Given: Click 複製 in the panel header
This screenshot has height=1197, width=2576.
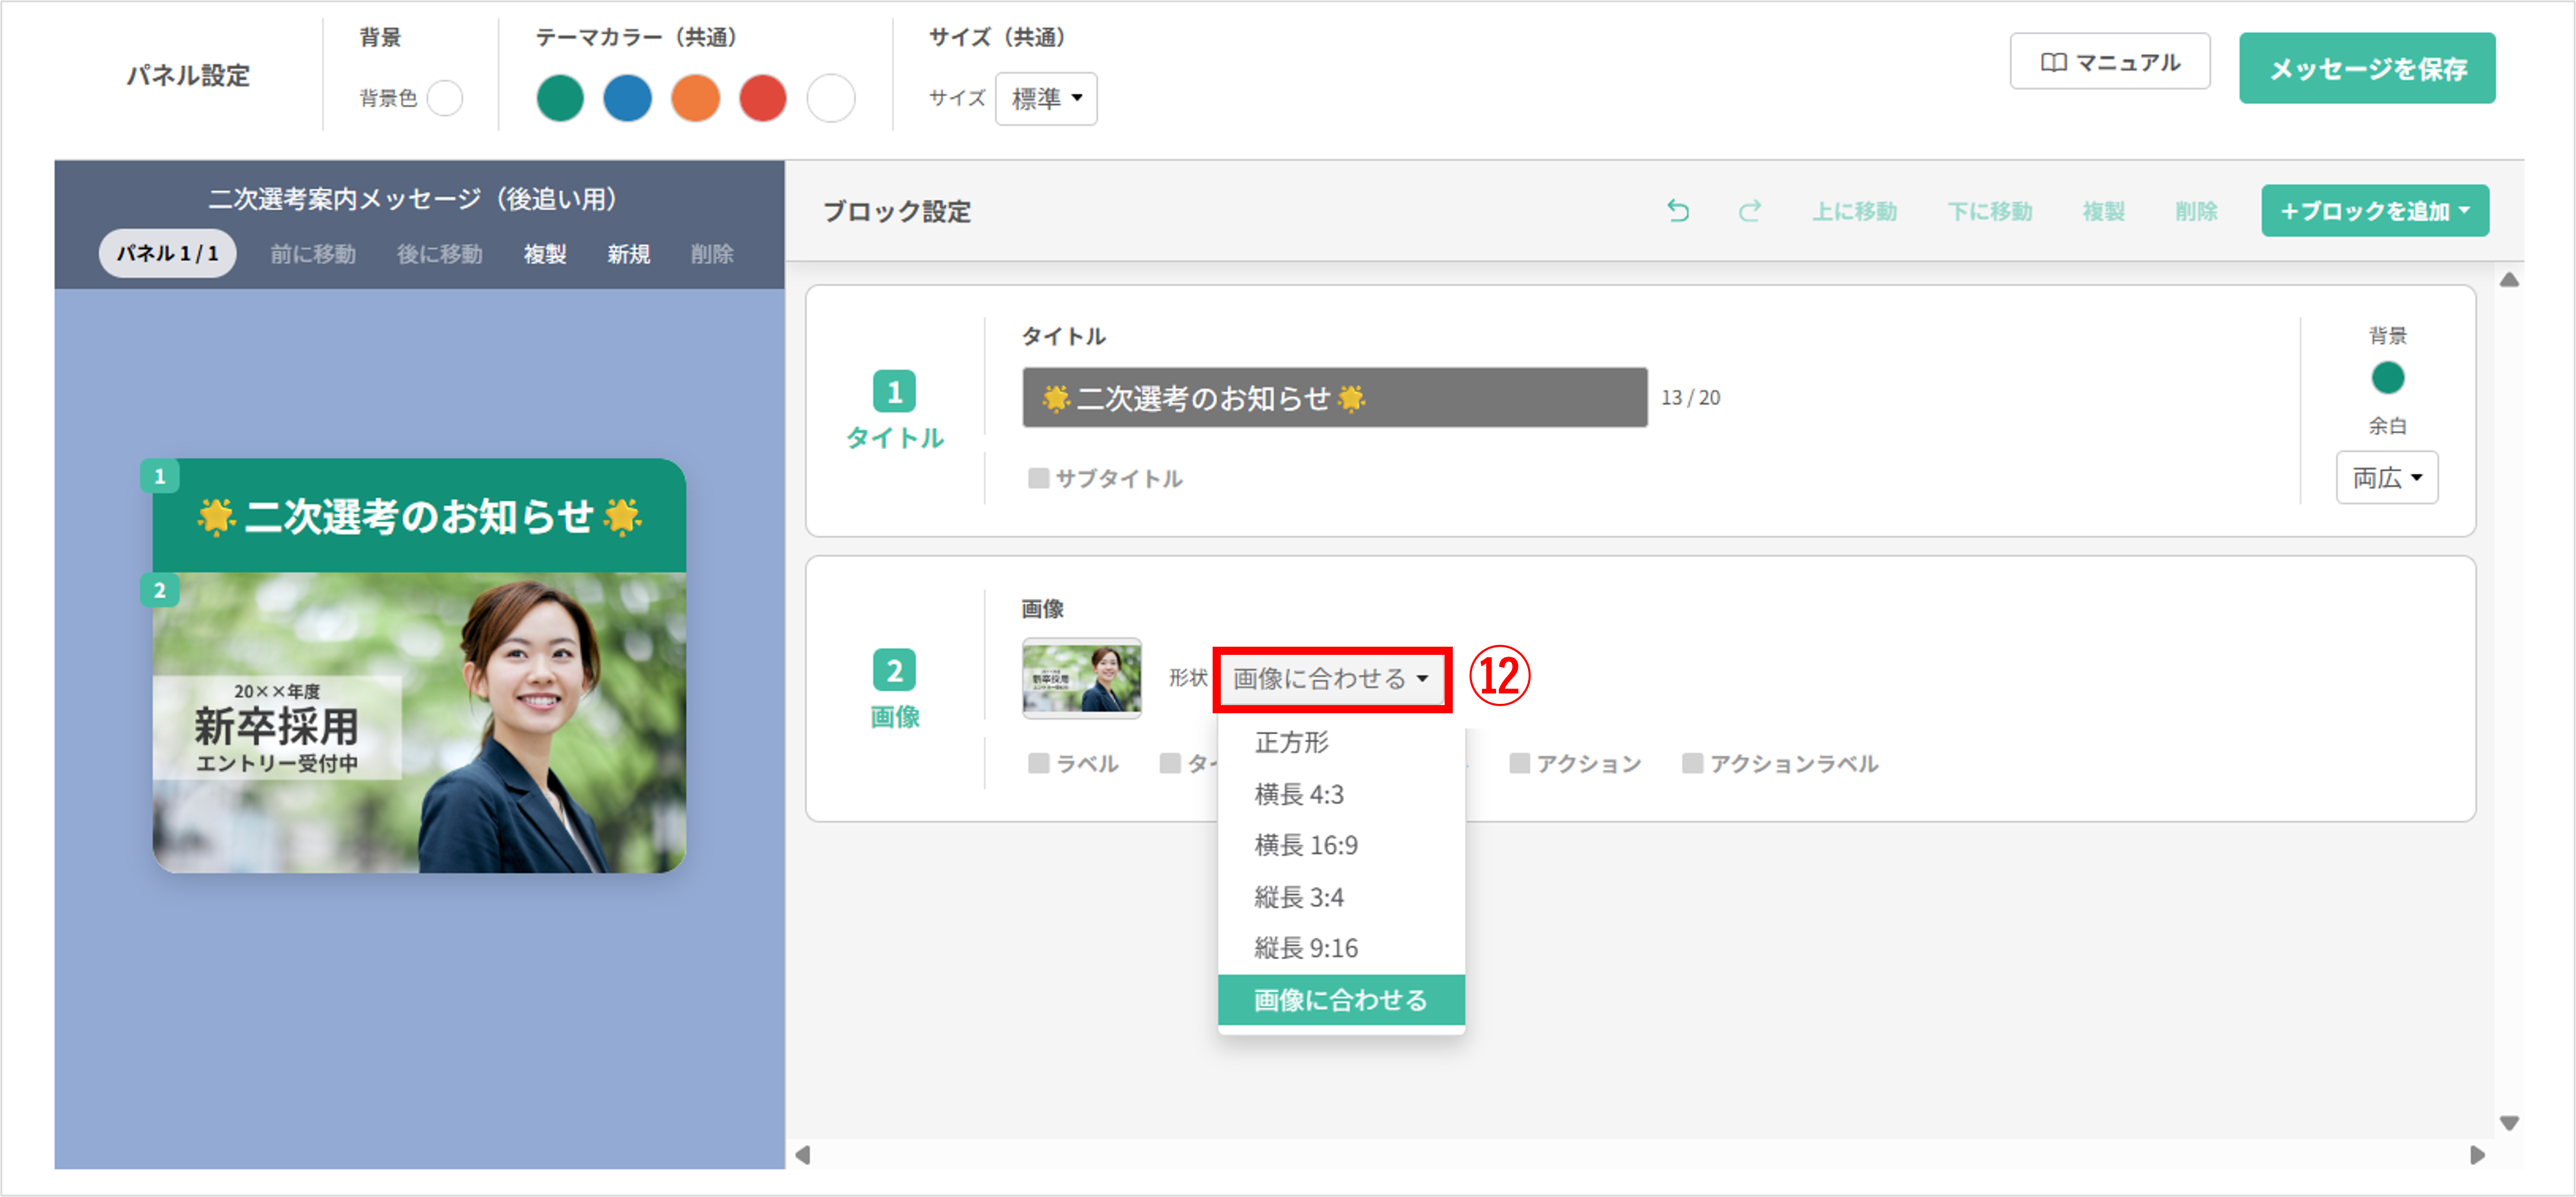Looking at the screenshot, I should [x=545, y=254].
